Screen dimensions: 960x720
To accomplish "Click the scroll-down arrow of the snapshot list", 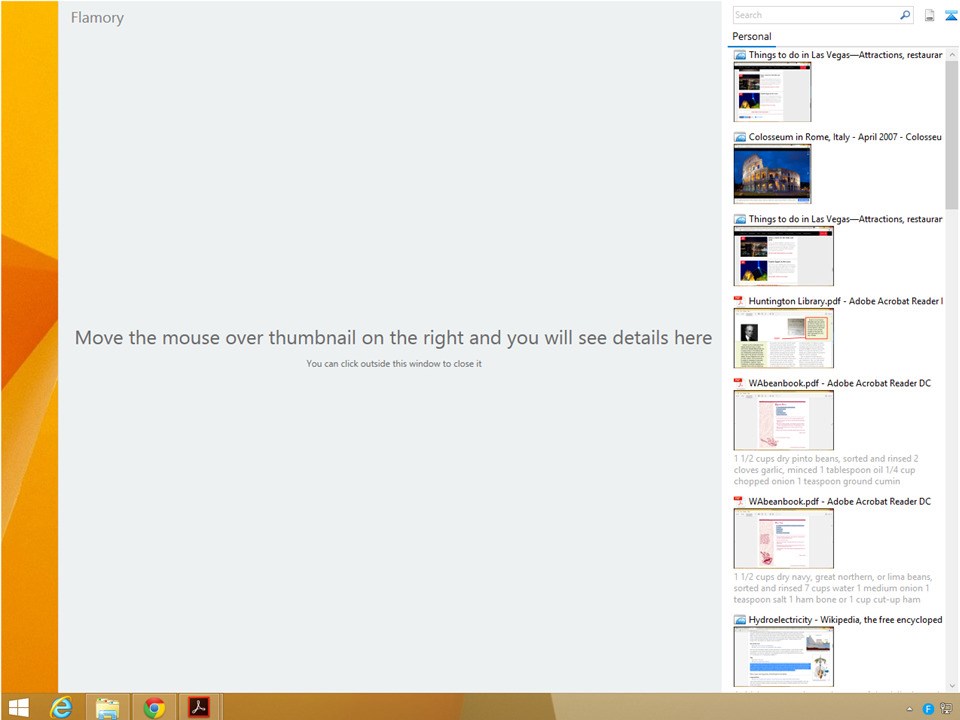I will (x=951, y=683).
